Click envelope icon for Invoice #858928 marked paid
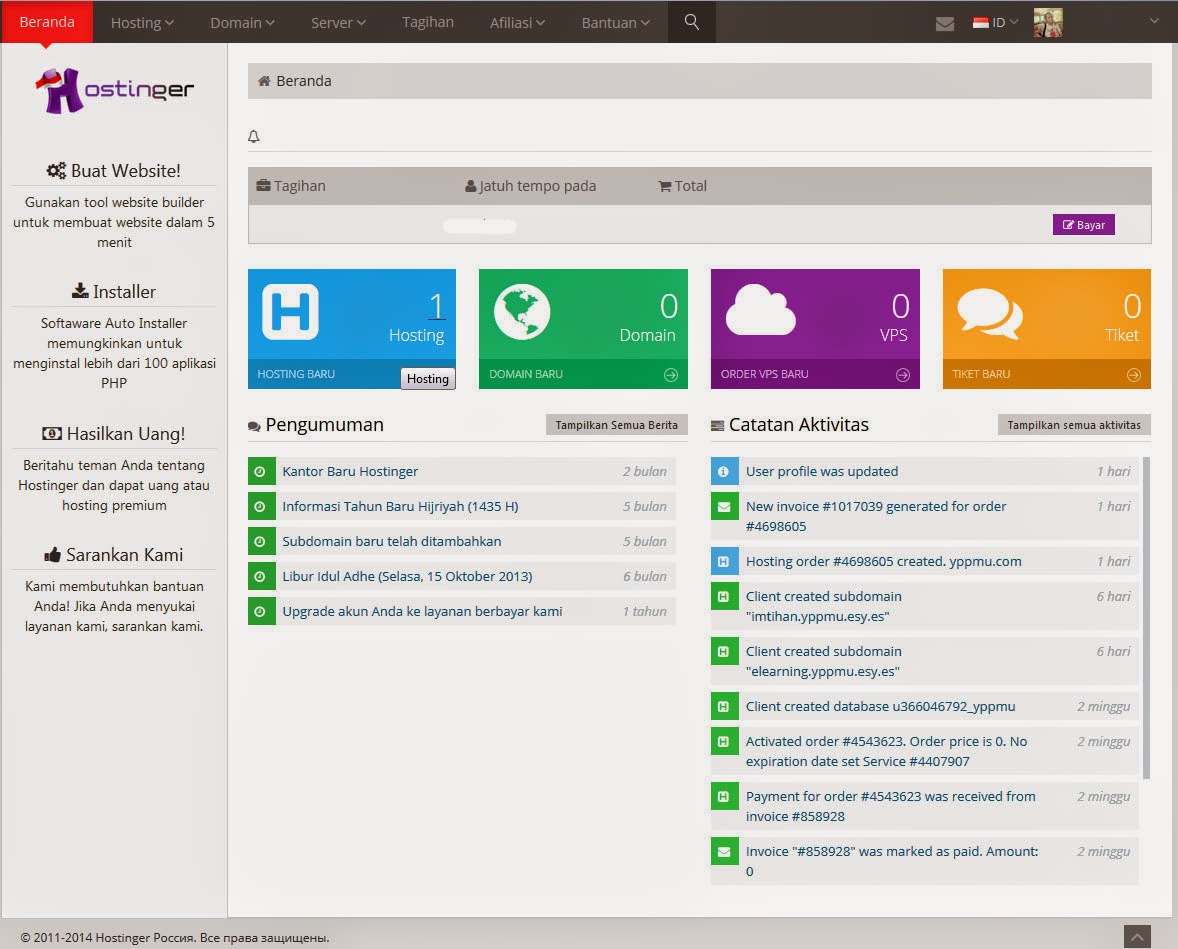The width and height of the screenshot is (1178, 949). (x=724, y=851)
